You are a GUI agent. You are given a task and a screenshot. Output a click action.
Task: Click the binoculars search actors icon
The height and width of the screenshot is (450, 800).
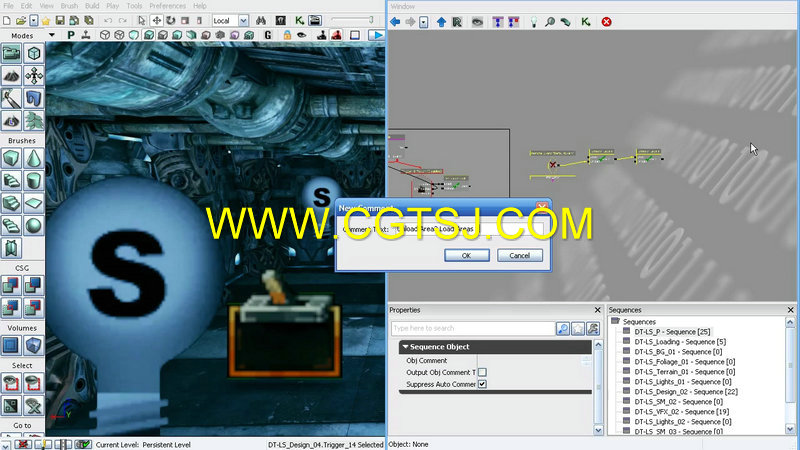(x=261, y=20)
